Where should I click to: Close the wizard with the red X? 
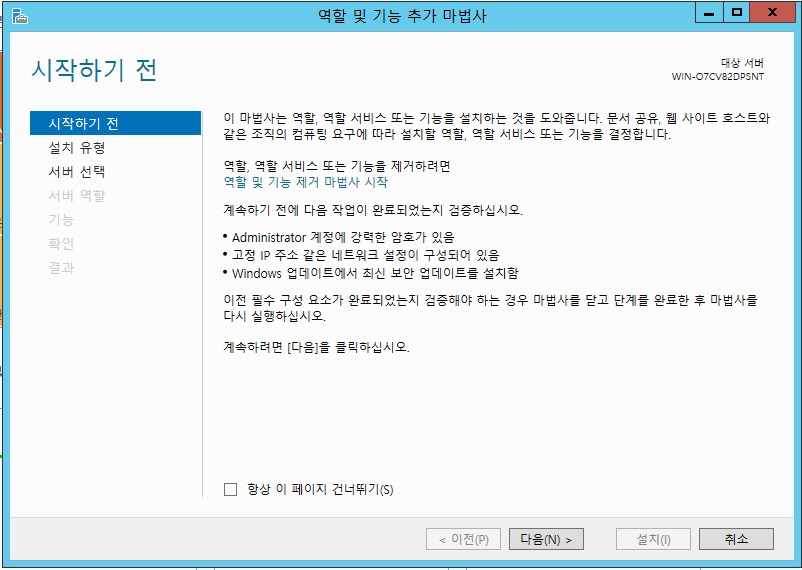(774, 13)
